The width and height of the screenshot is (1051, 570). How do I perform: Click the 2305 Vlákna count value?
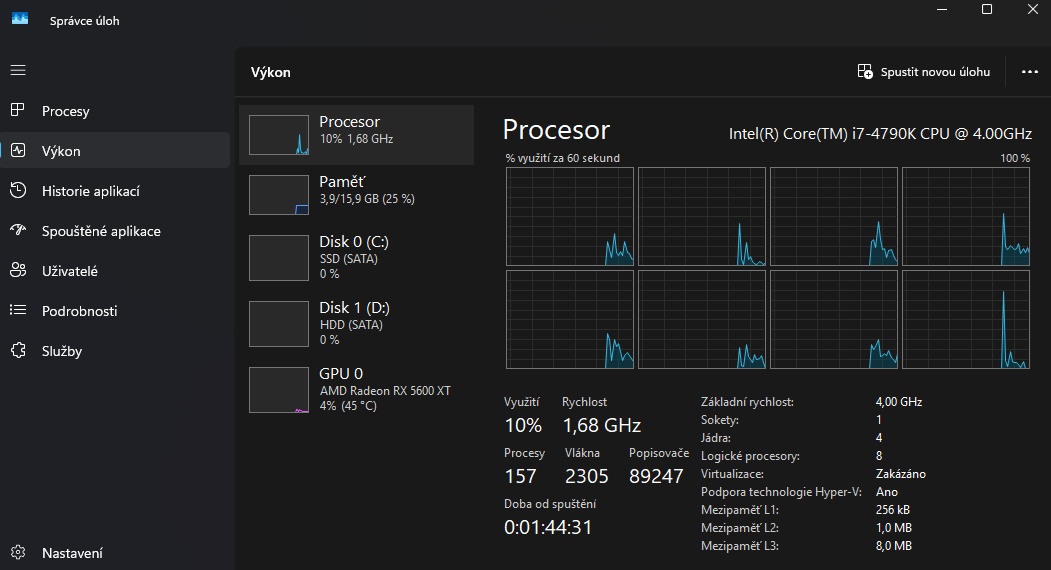586,476
